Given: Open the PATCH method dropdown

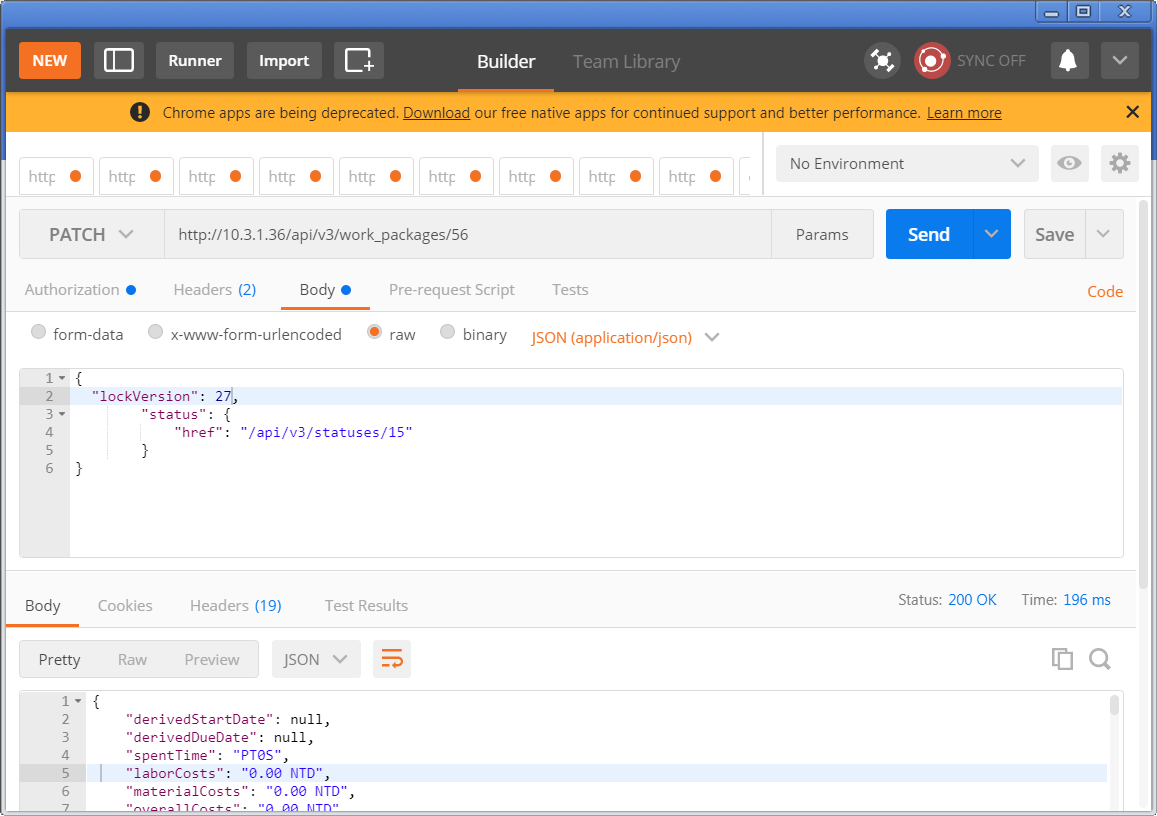Looking at the screenshot, I should [92, 234].
